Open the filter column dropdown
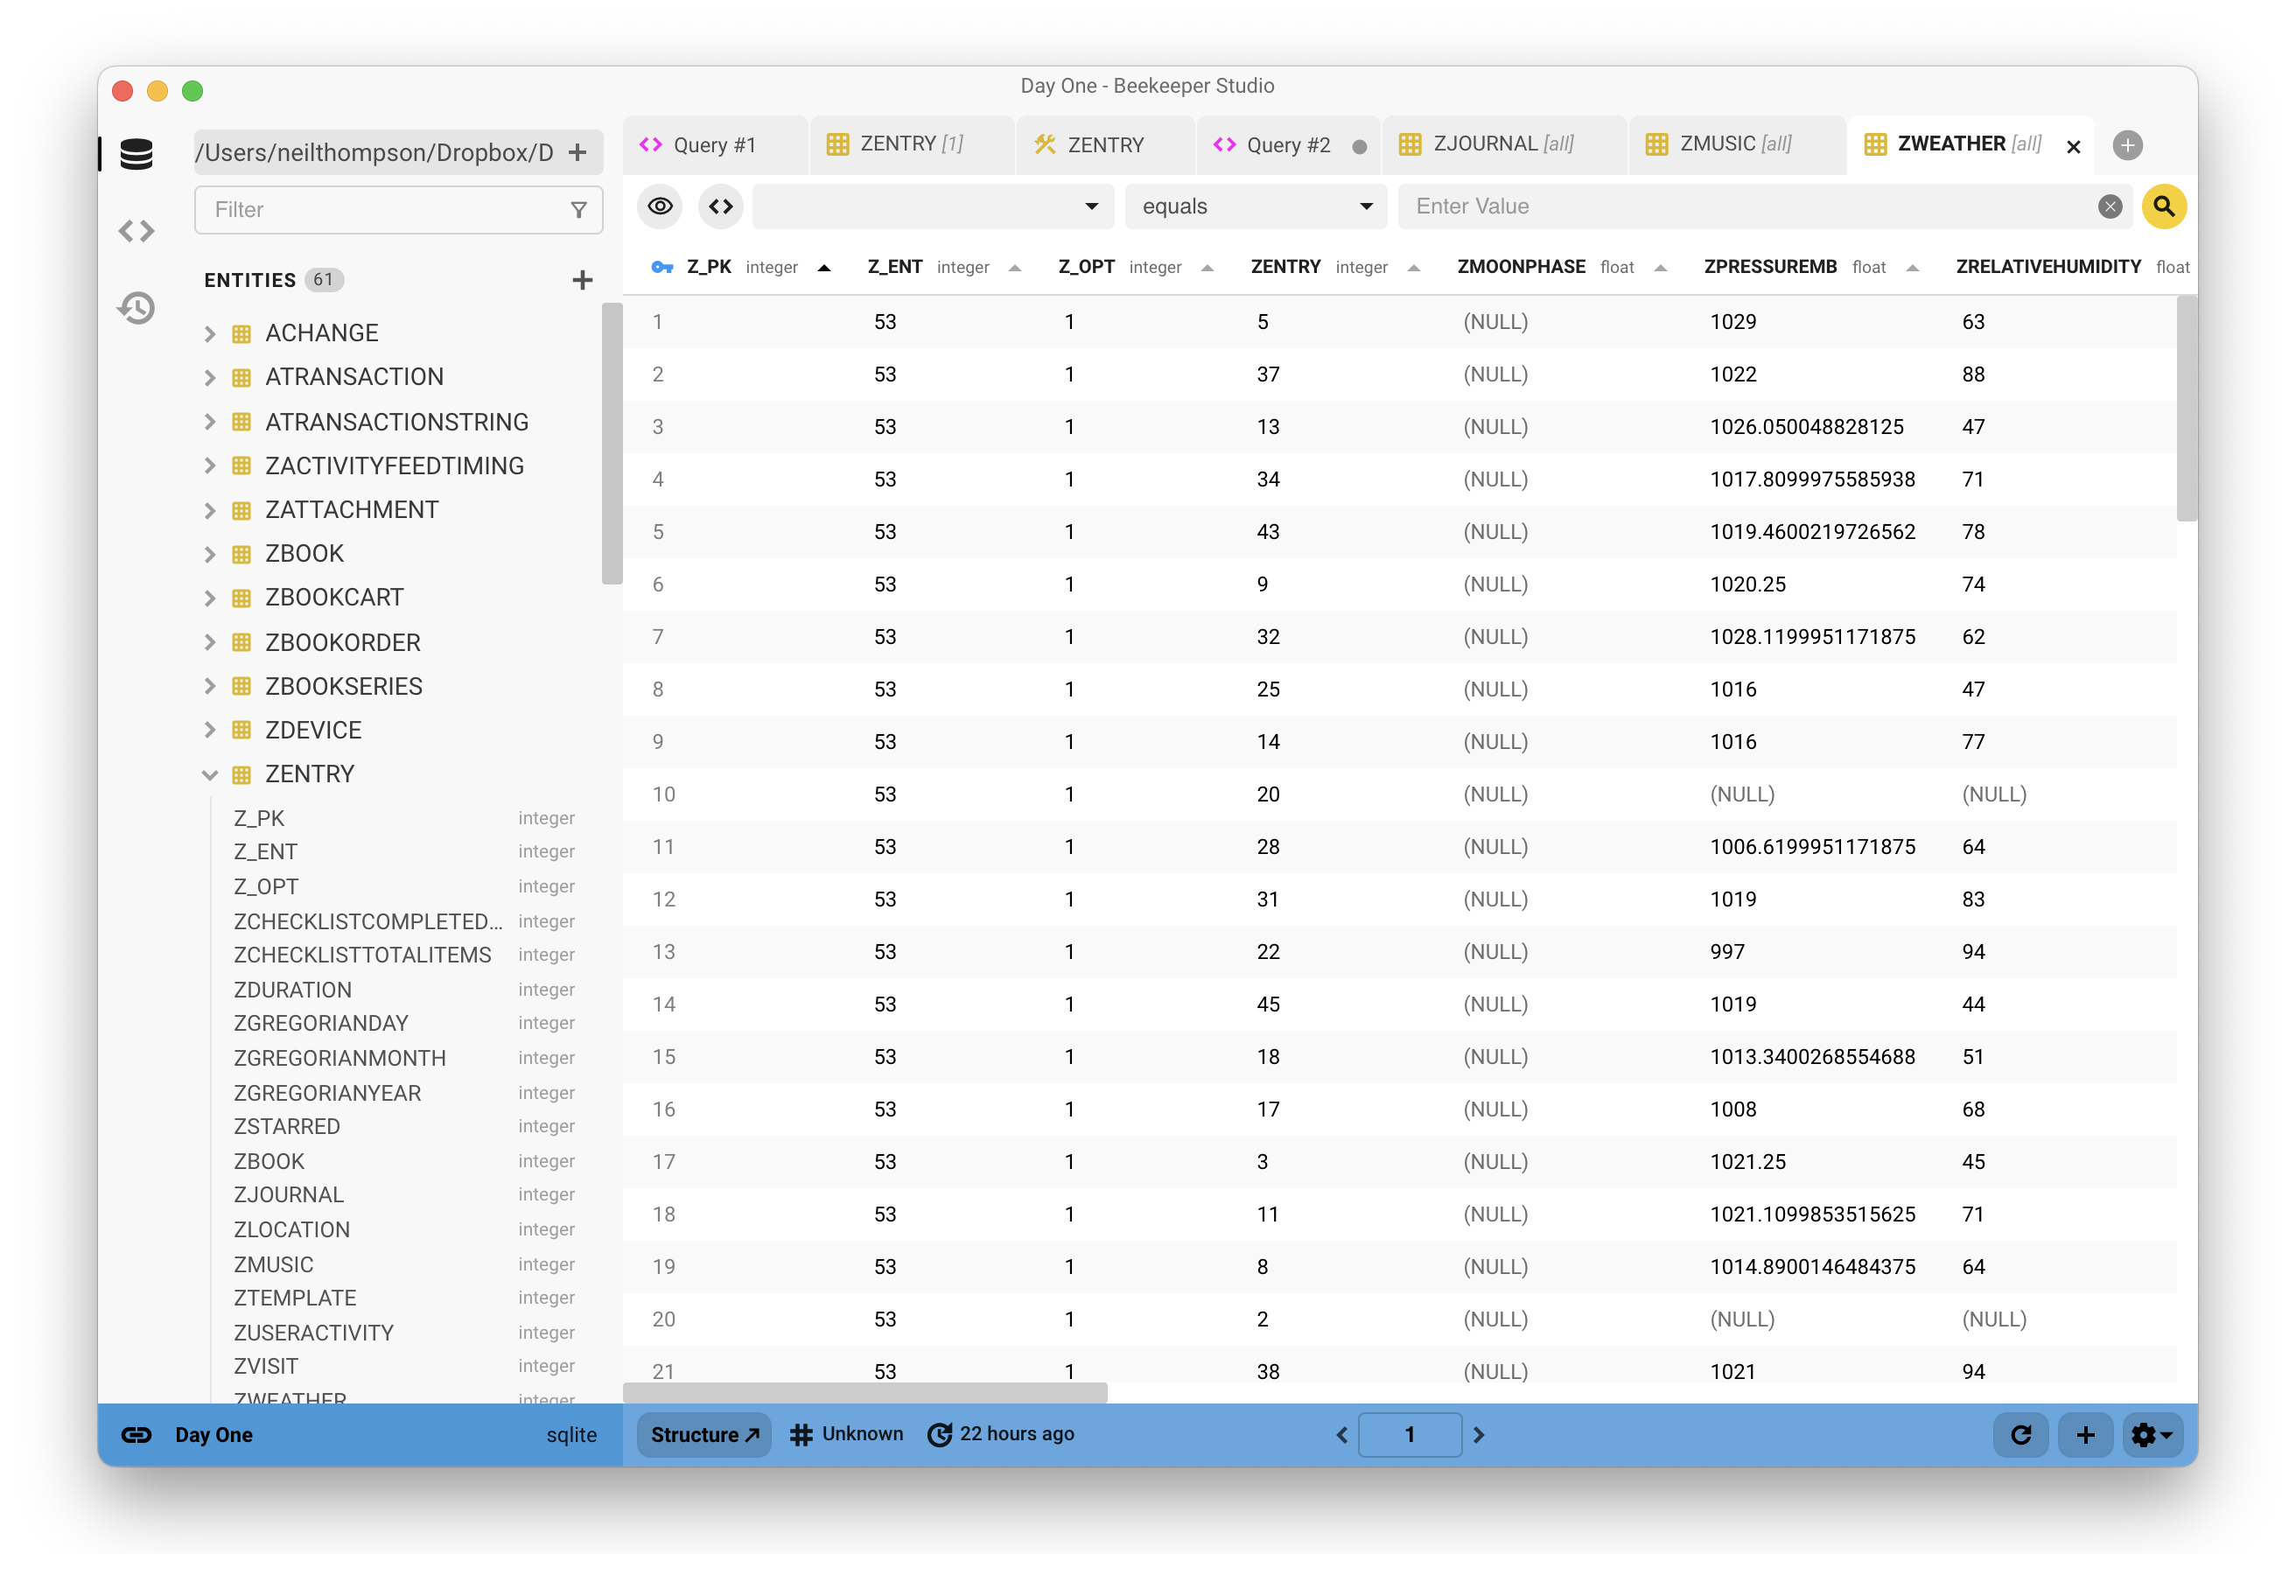The height and width of the screenshot is (1596, 2296). 933,206
